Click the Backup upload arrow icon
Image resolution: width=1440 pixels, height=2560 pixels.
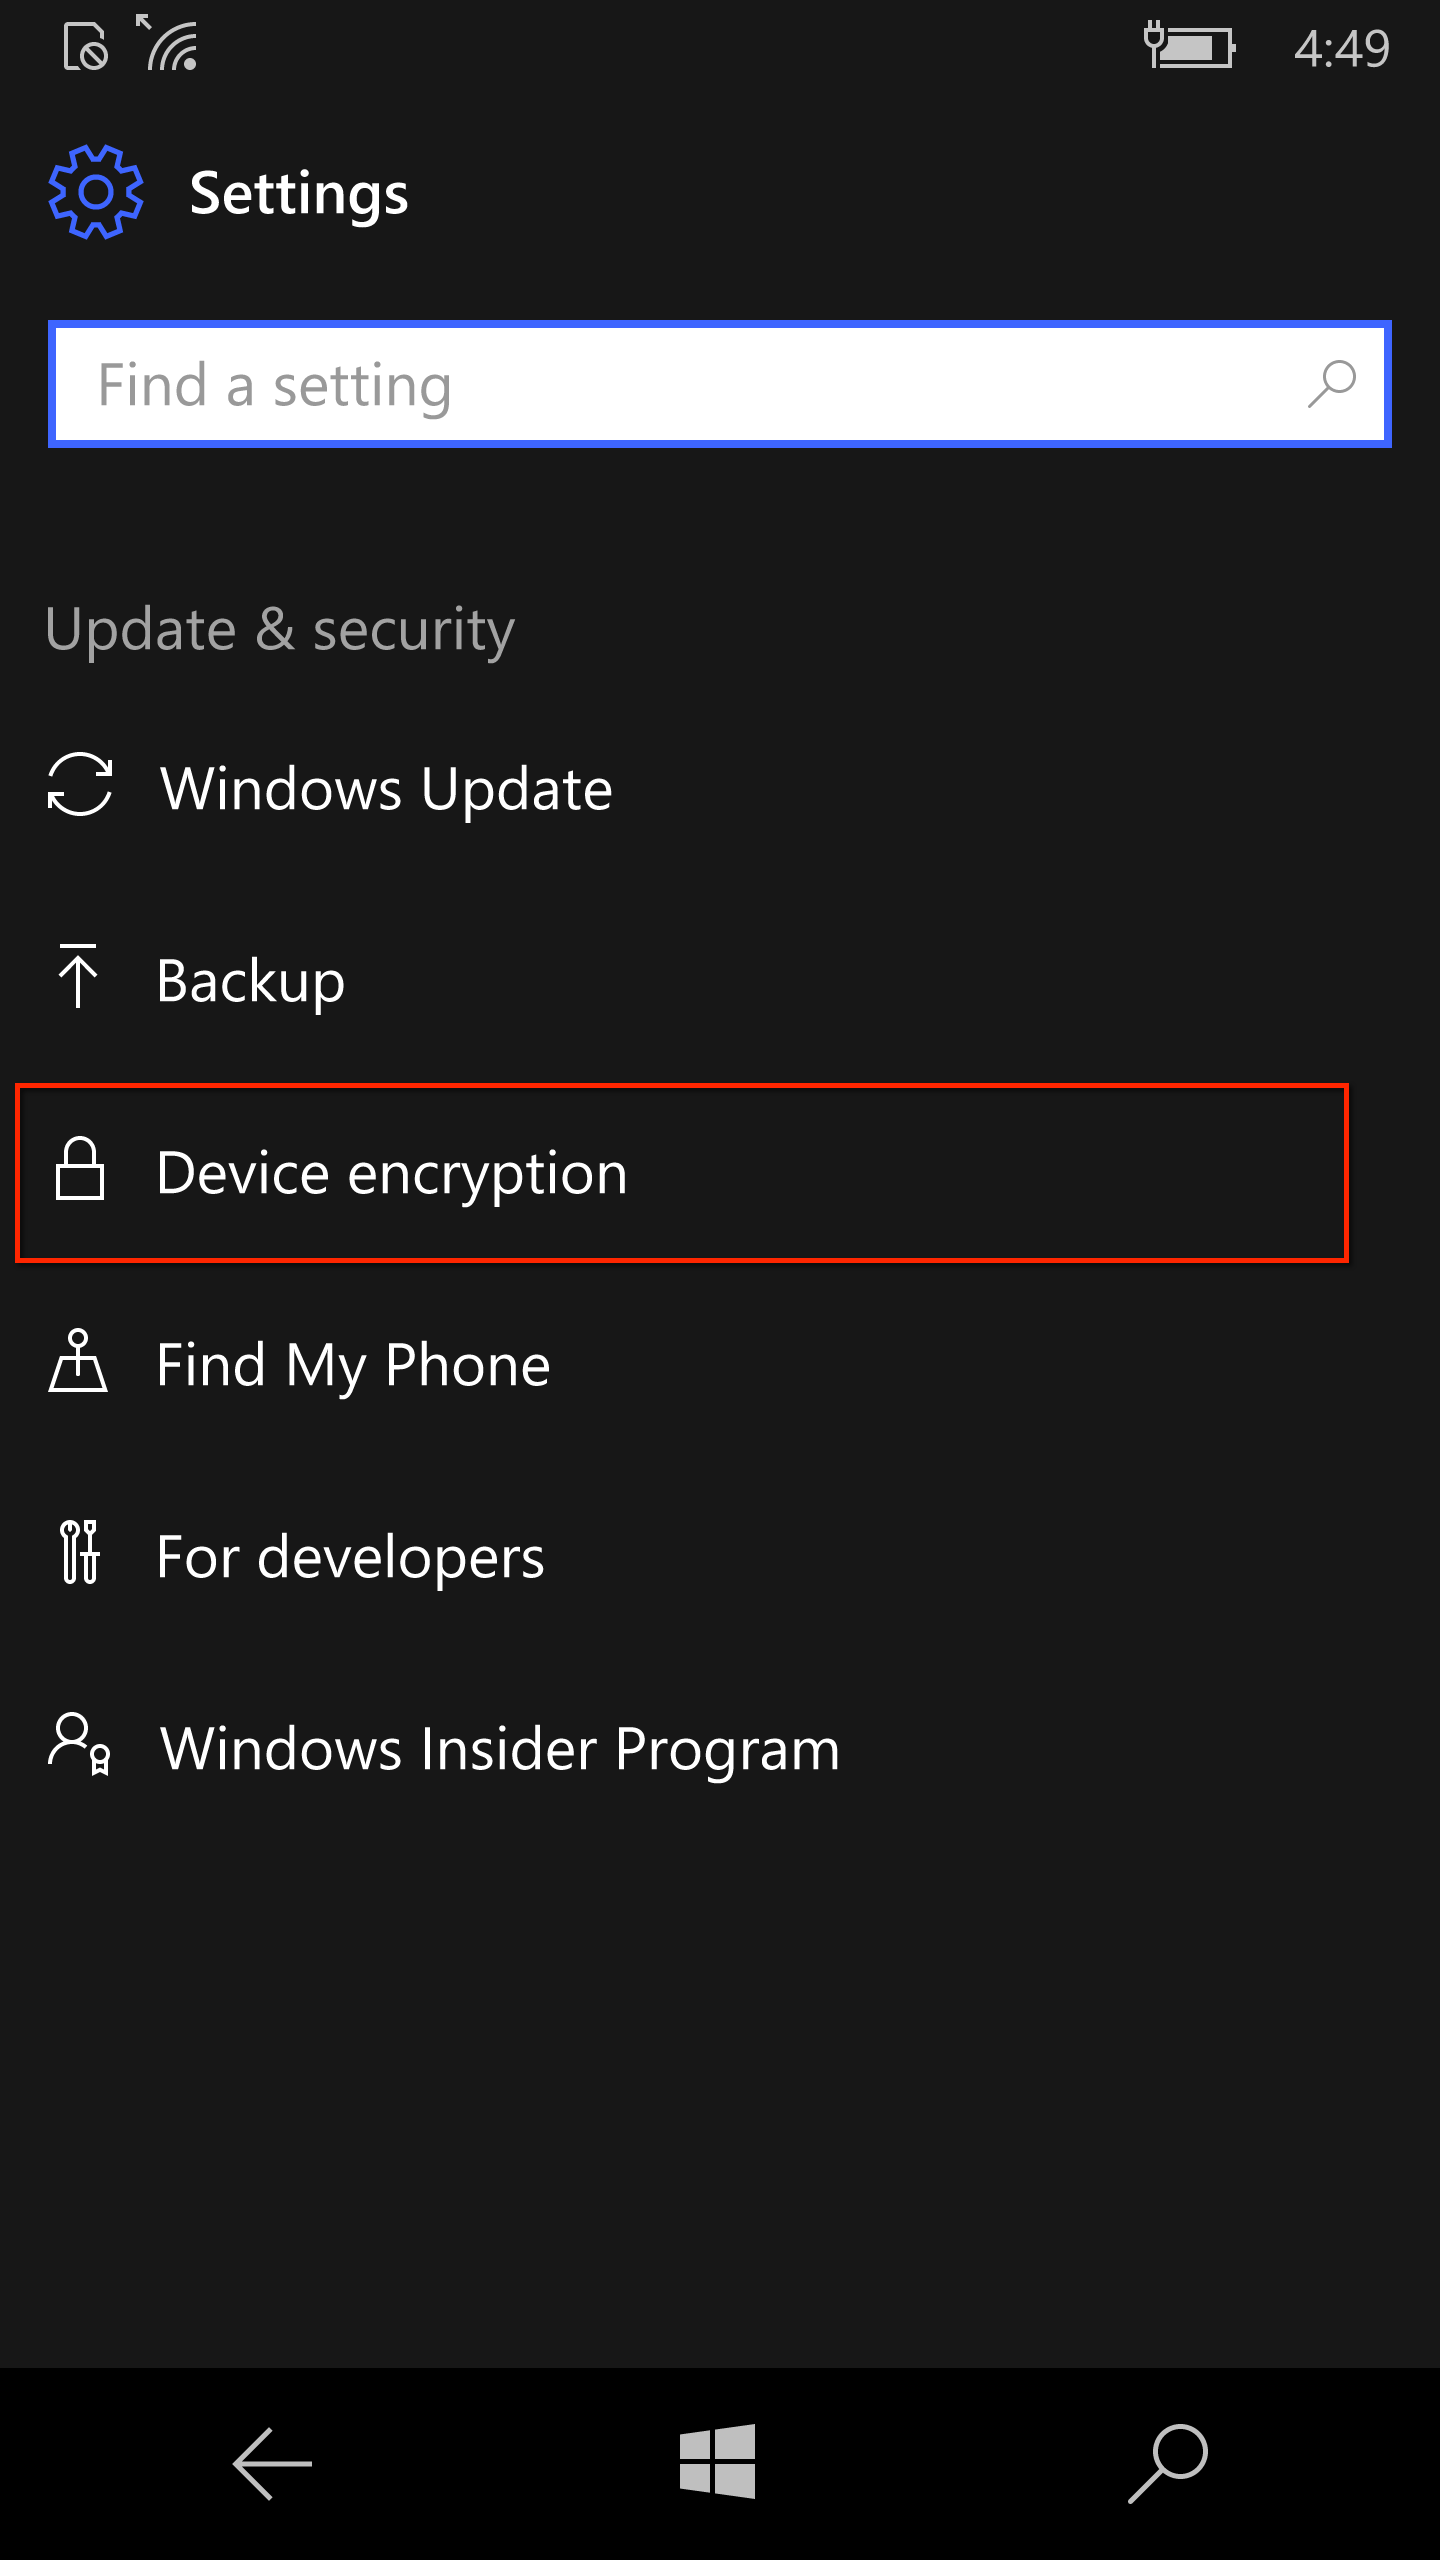78,976
